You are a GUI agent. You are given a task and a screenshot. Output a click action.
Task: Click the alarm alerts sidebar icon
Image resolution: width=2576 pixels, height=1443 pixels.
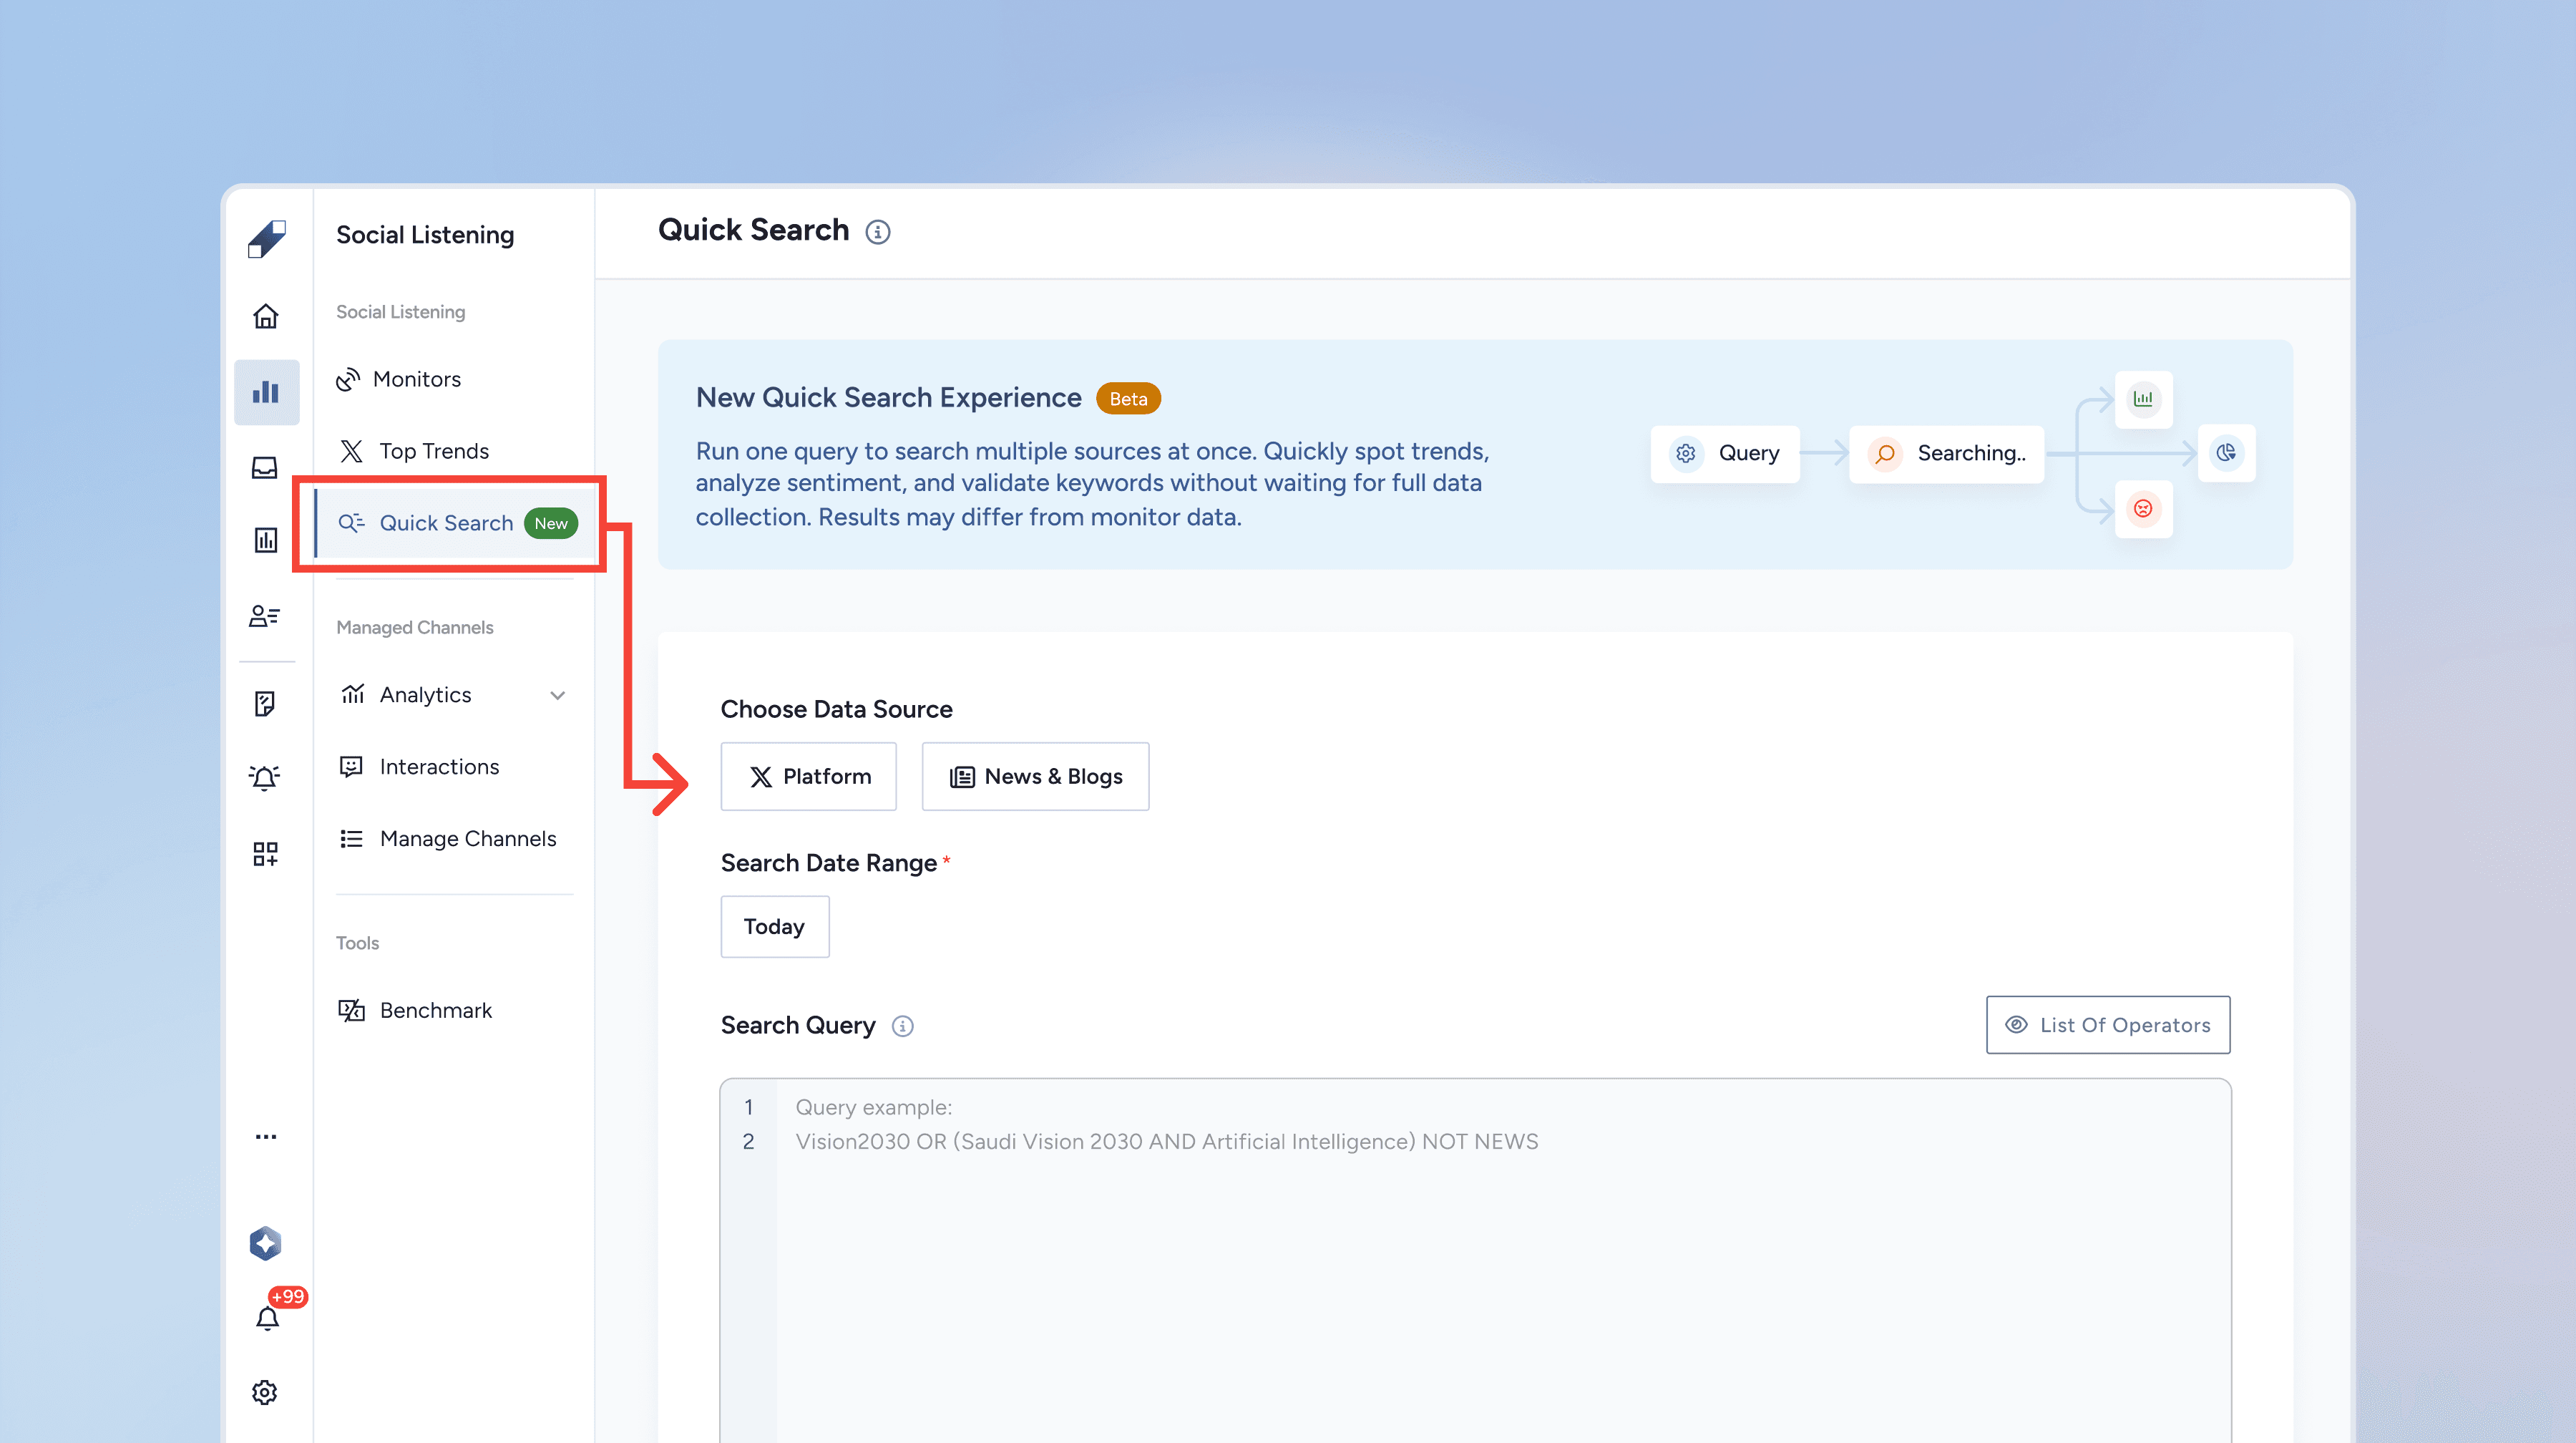265,778
